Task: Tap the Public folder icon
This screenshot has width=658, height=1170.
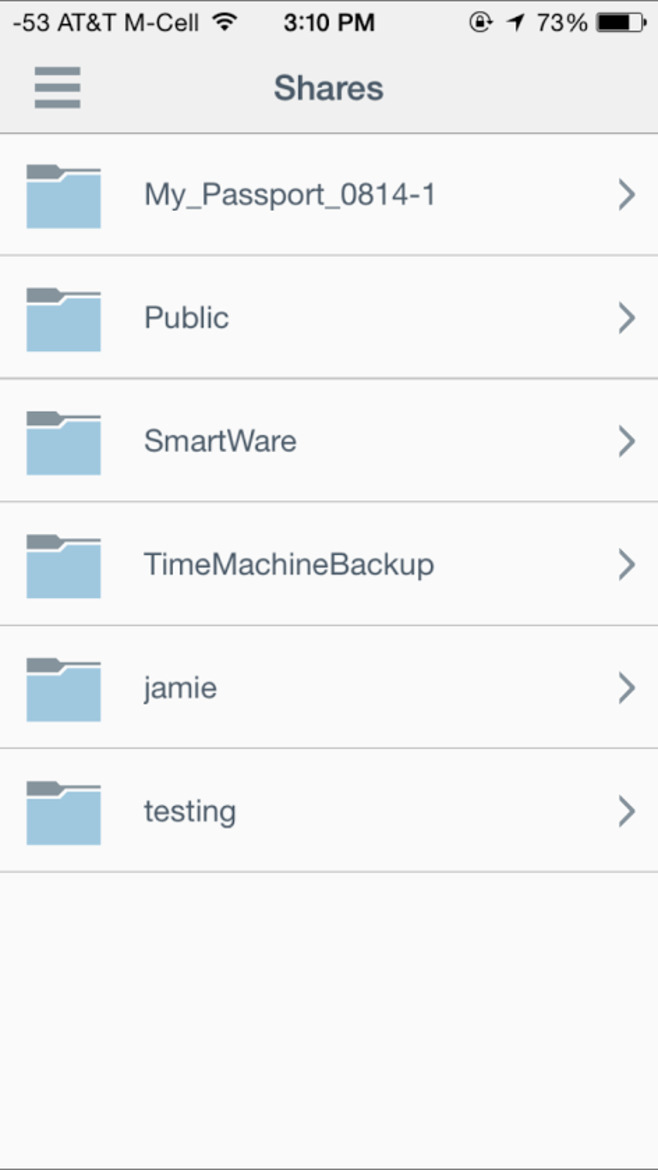Action: [63, 319]
